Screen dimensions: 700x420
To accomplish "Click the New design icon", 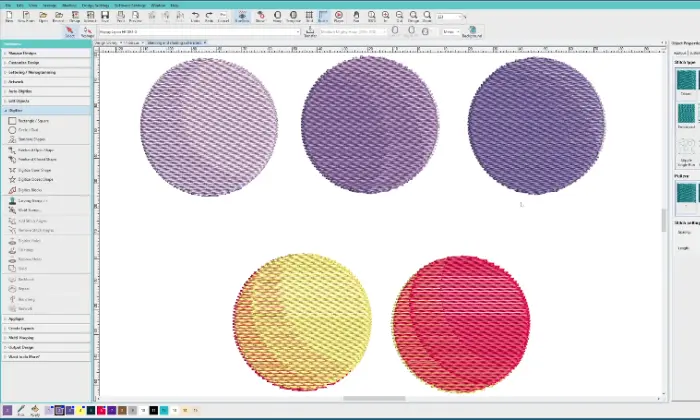I will coord(9,17).
